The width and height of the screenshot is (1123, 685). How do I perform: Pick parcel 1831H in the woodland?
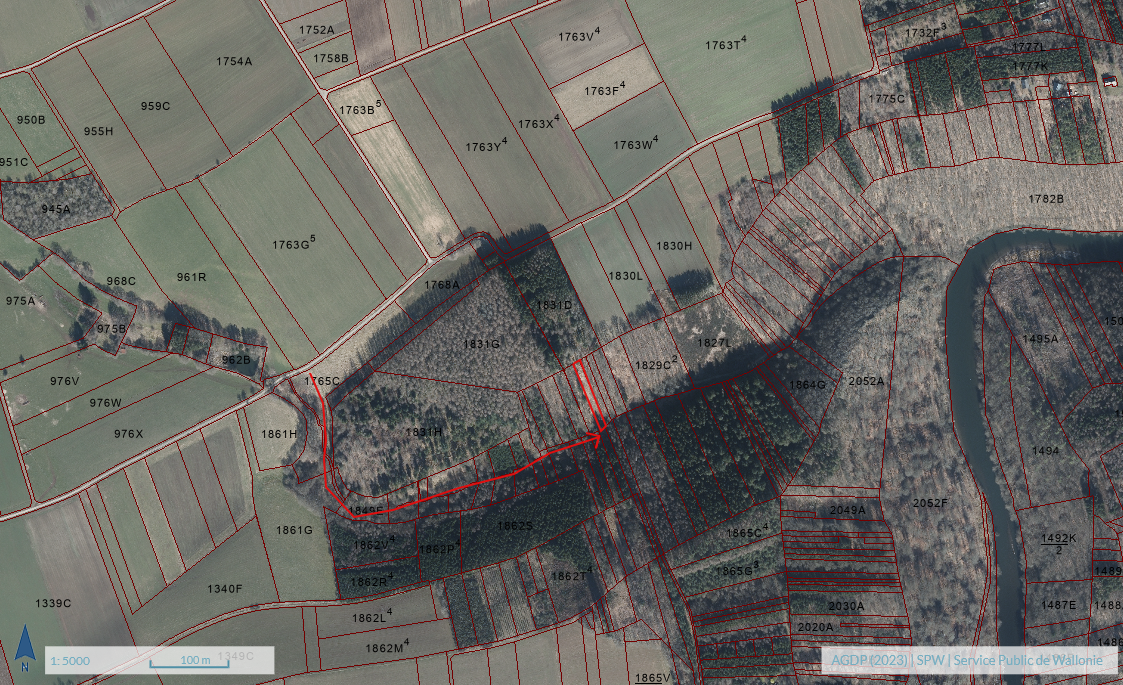[x=424, y=432]
